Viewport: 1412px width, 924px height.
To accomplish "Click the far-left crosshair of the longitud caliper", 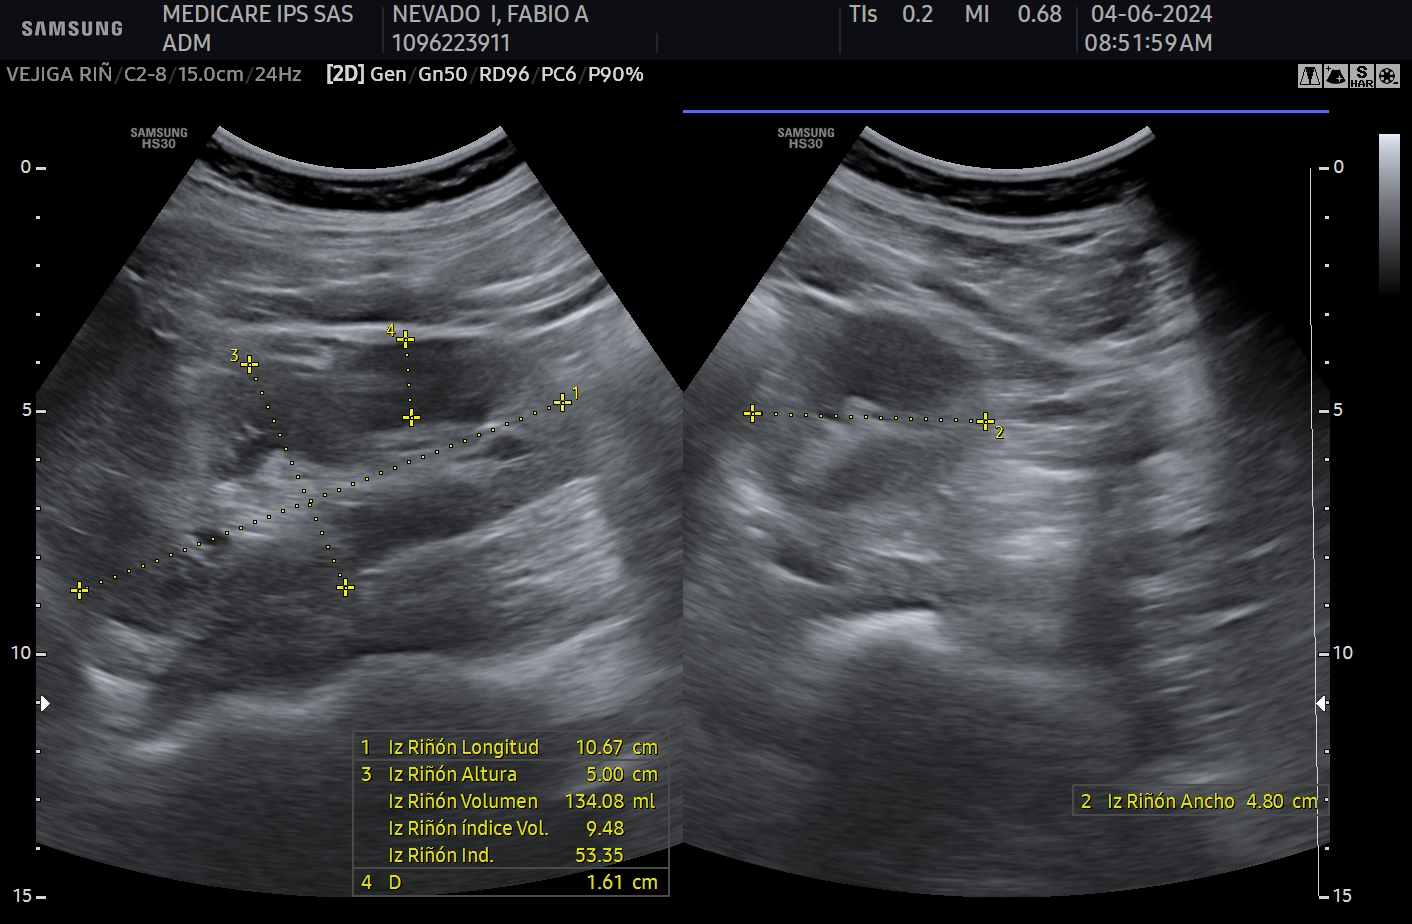I will coord(80,591).
